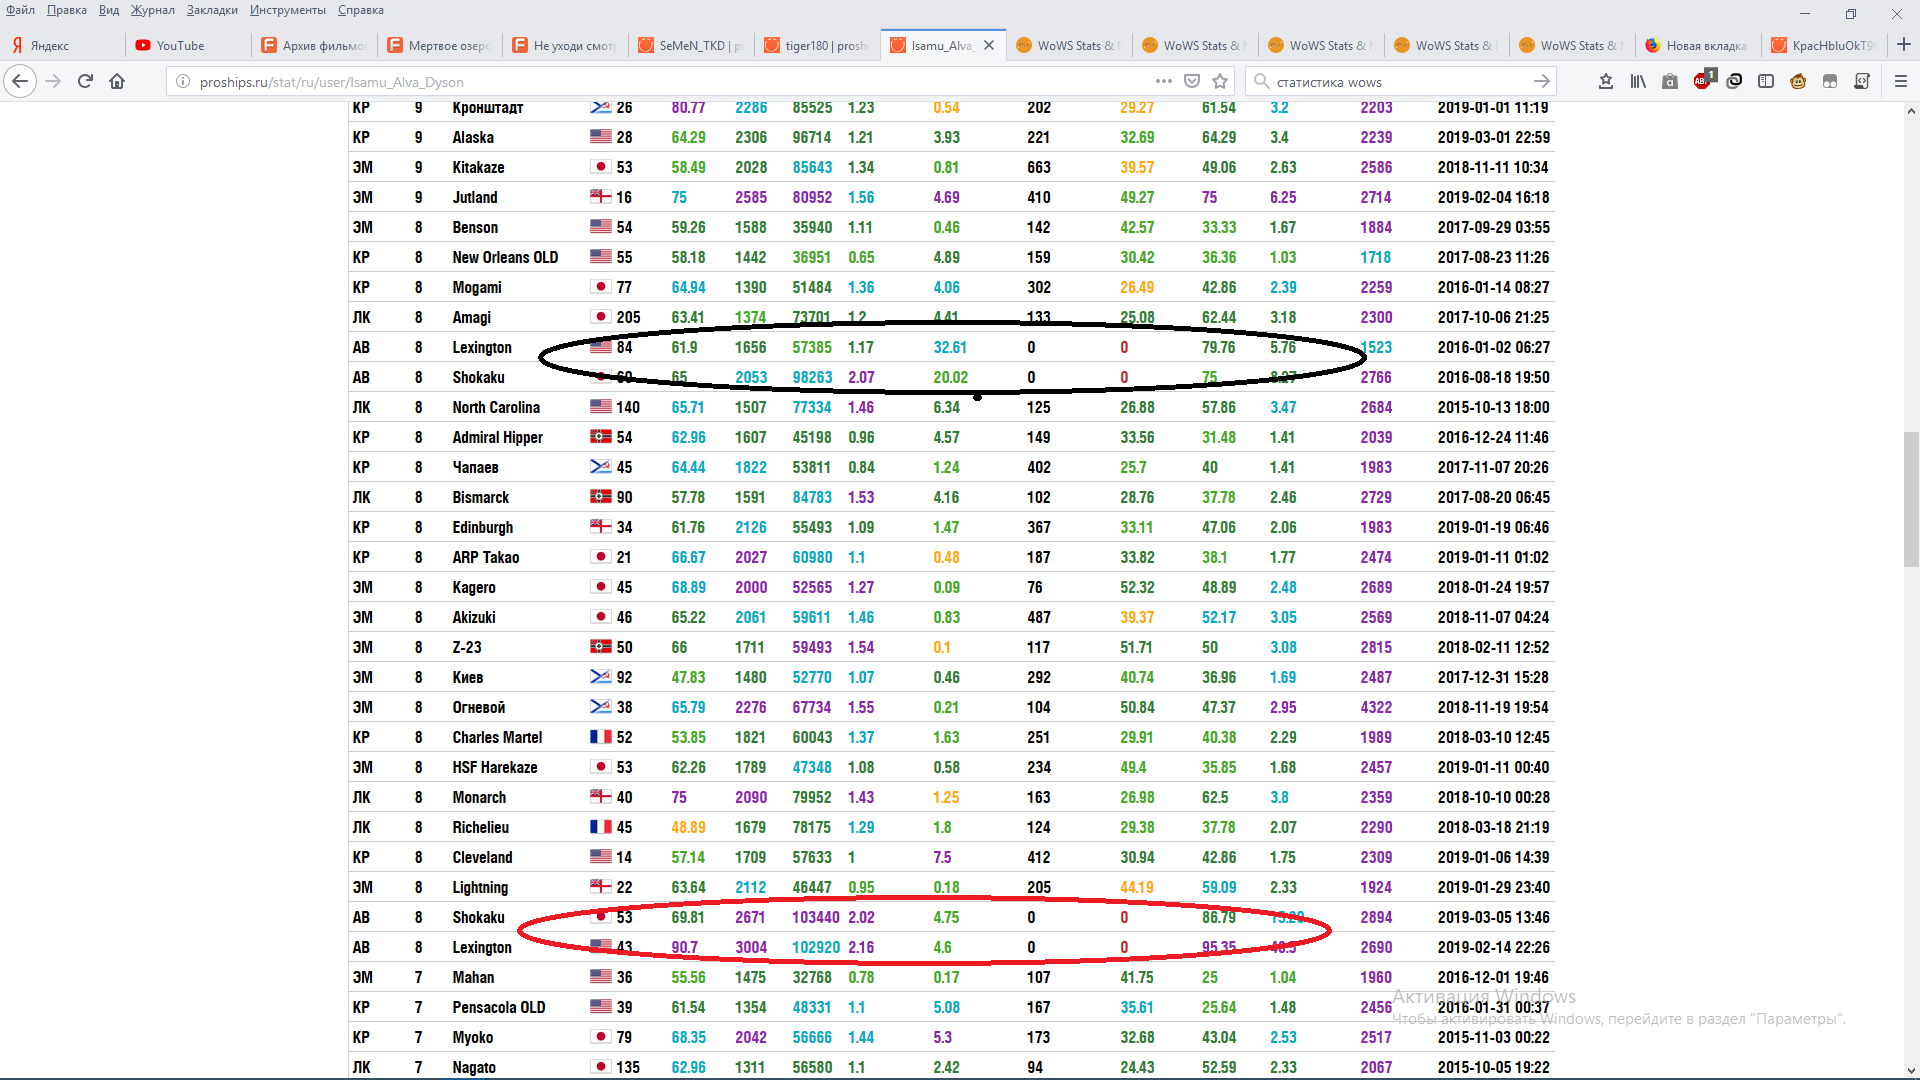Image resolution: width=1920 pixels, height=1080 pixels.
Task: Click the Кронштадт ship name
Action: click(487, 107)
